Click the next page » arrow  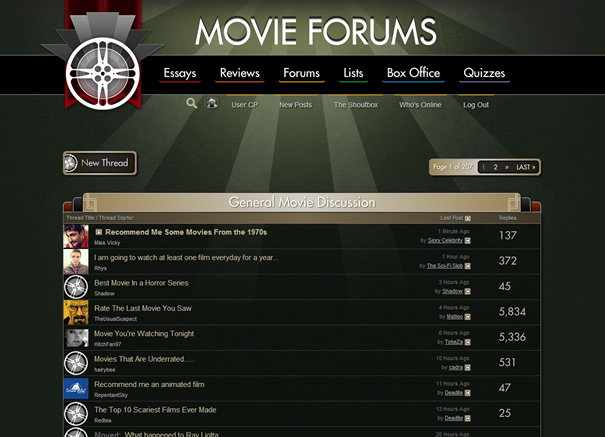point(507,167)
